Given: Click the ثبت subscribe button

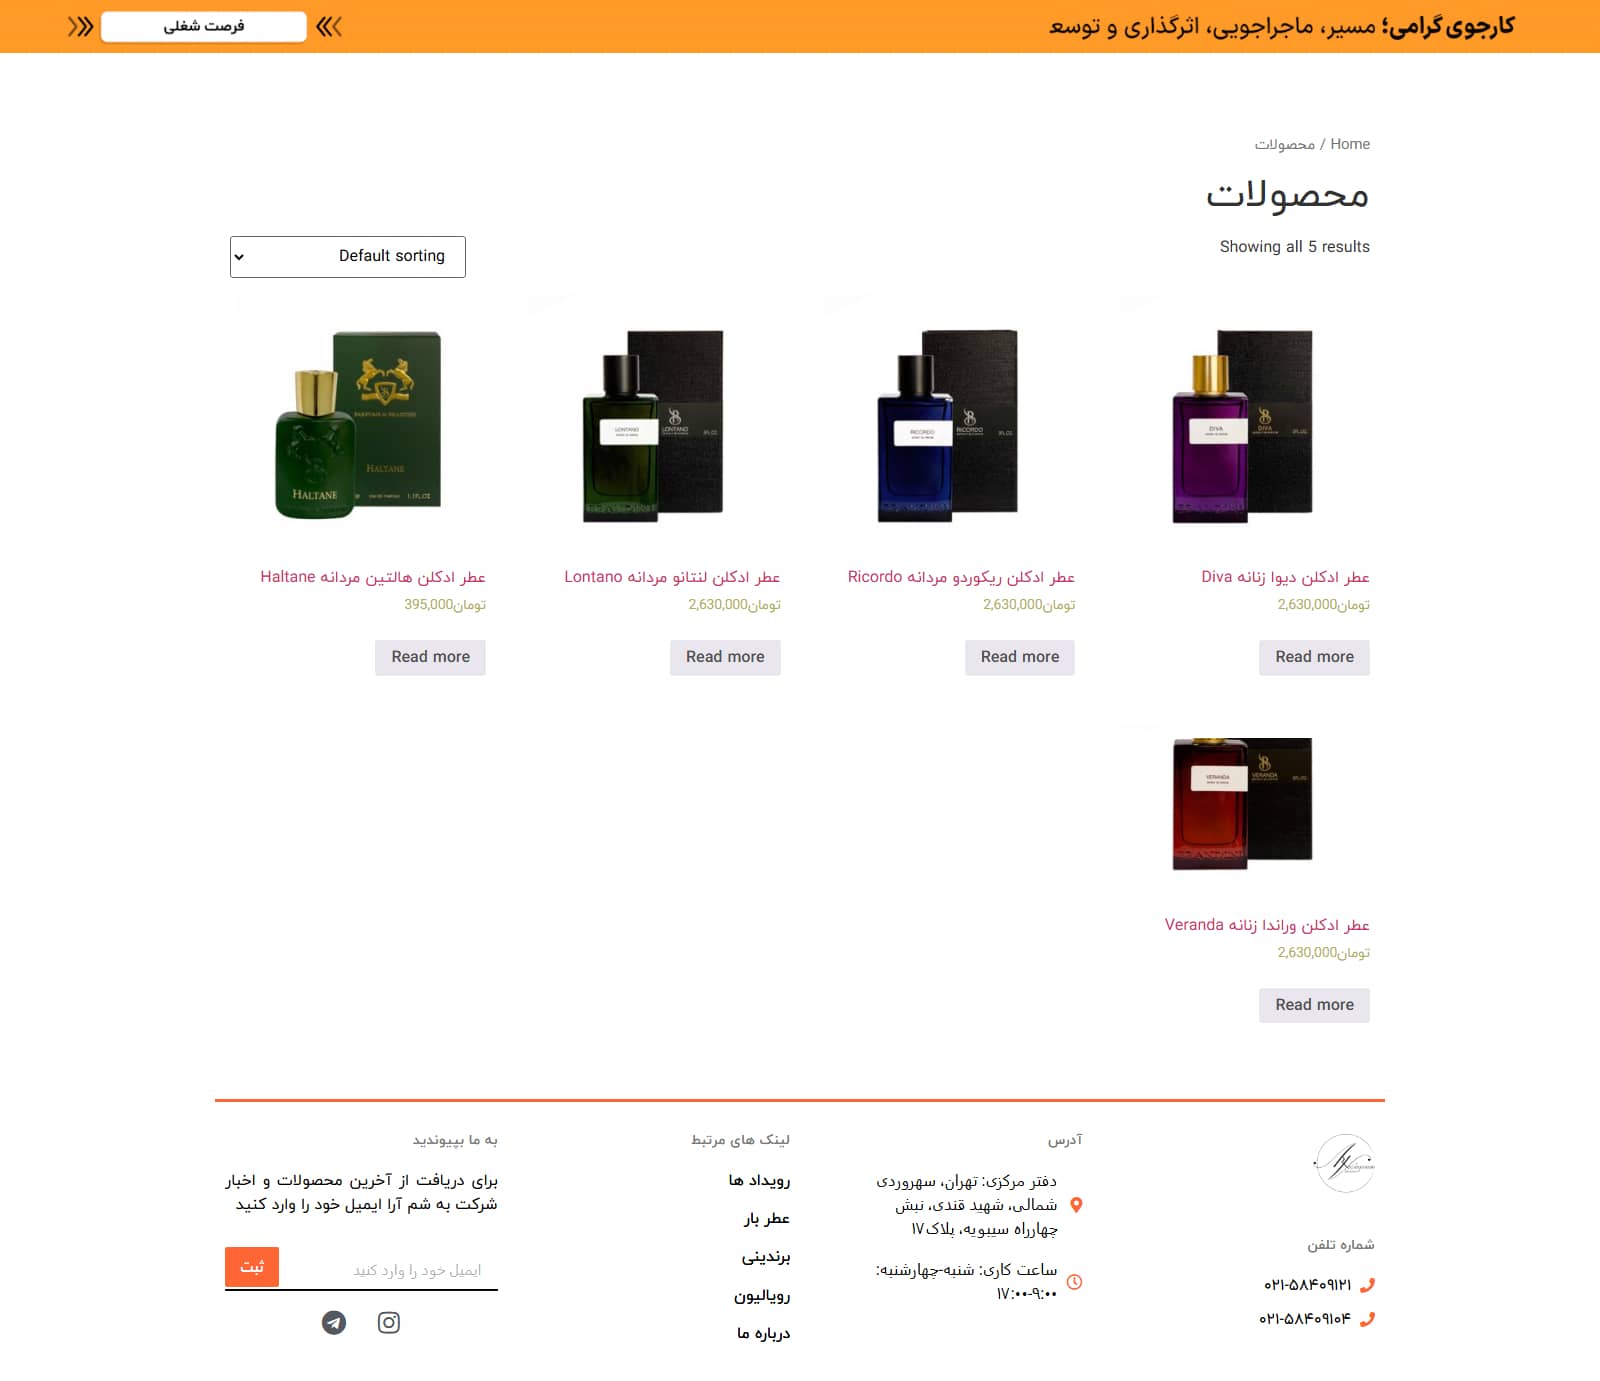Looking at the screenshot, I should tap(252, 1267).
